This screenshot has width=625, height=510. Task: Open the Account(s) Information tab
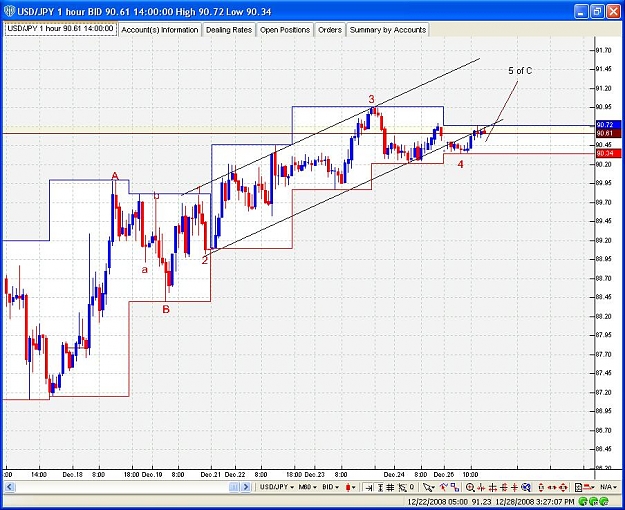[160, 30]
